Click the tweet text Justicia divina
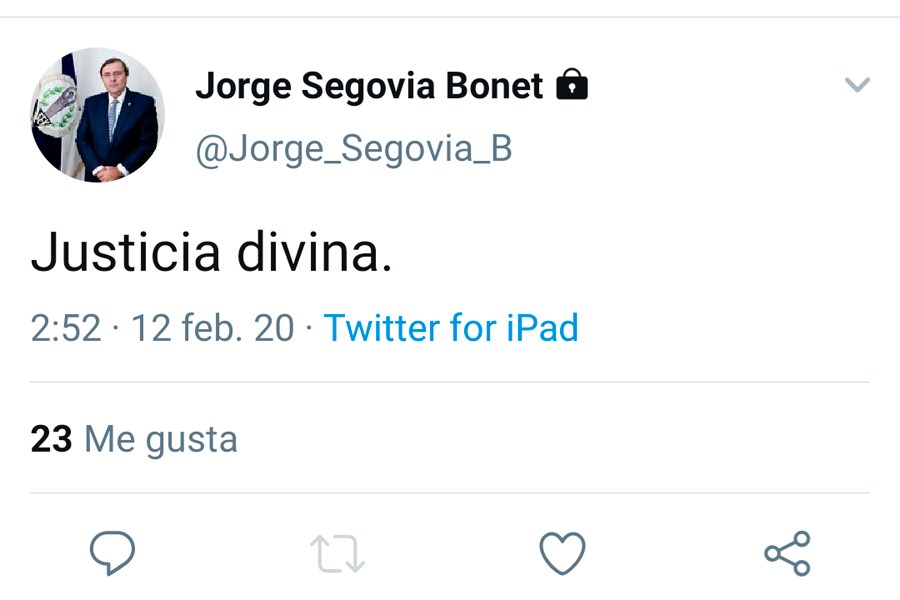This screenshot has width=900, height=600. (x=212, y=254)
